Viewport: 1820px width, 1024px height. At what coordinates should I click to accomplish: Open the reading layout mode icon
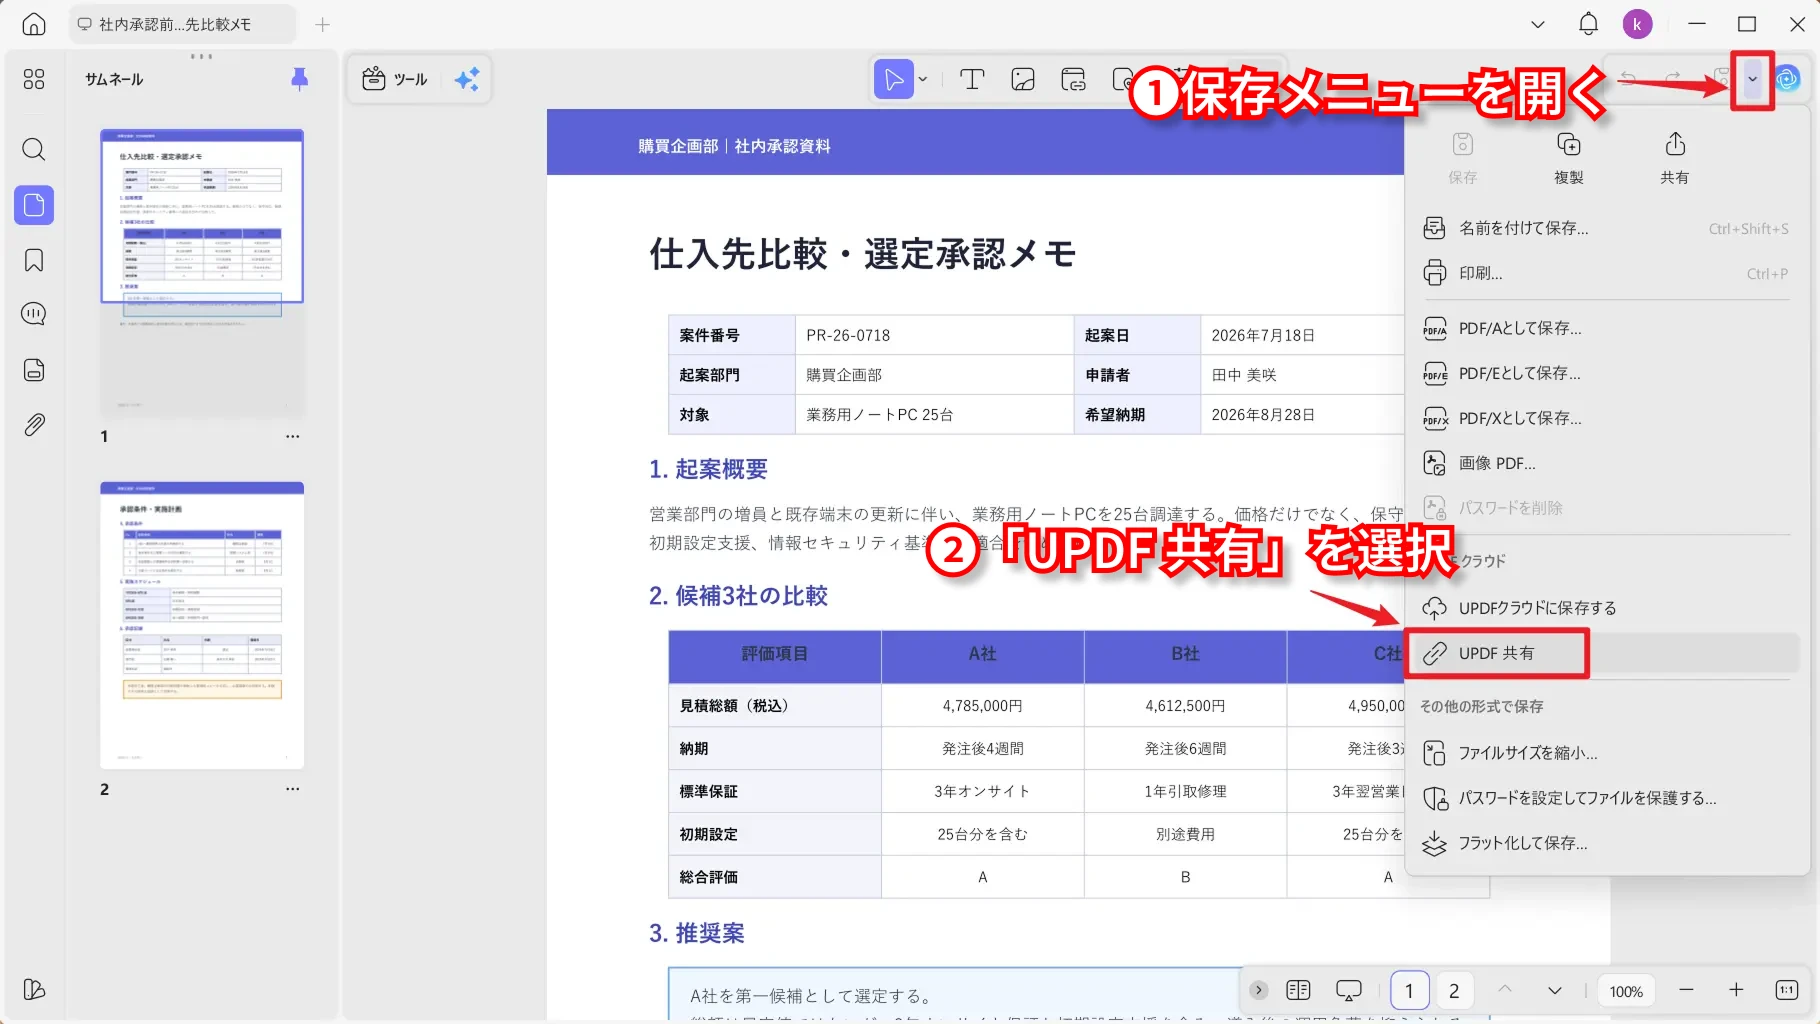(x=1298, y=990)
